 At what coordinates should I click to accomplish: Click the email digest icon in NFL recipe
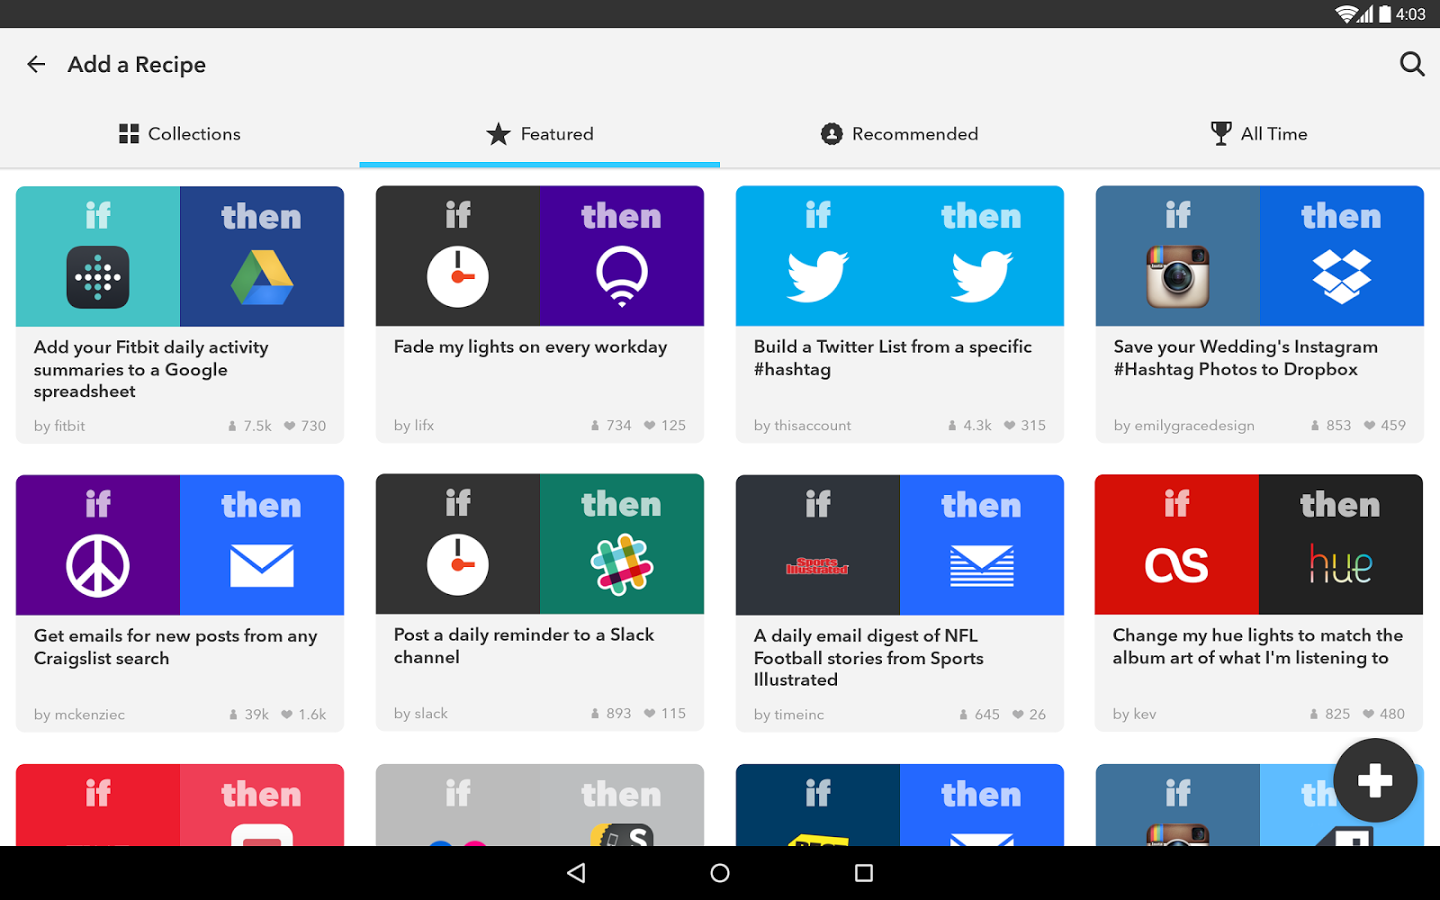pyautogui.click(x=982, y=566)
